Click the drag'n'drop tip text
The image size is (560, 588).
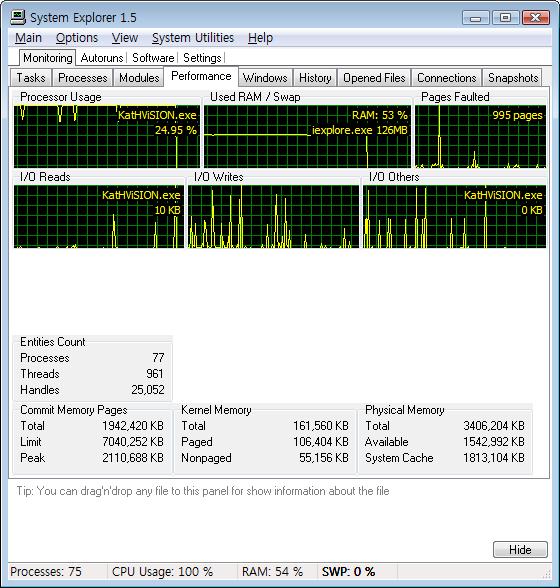click(203, 491)
